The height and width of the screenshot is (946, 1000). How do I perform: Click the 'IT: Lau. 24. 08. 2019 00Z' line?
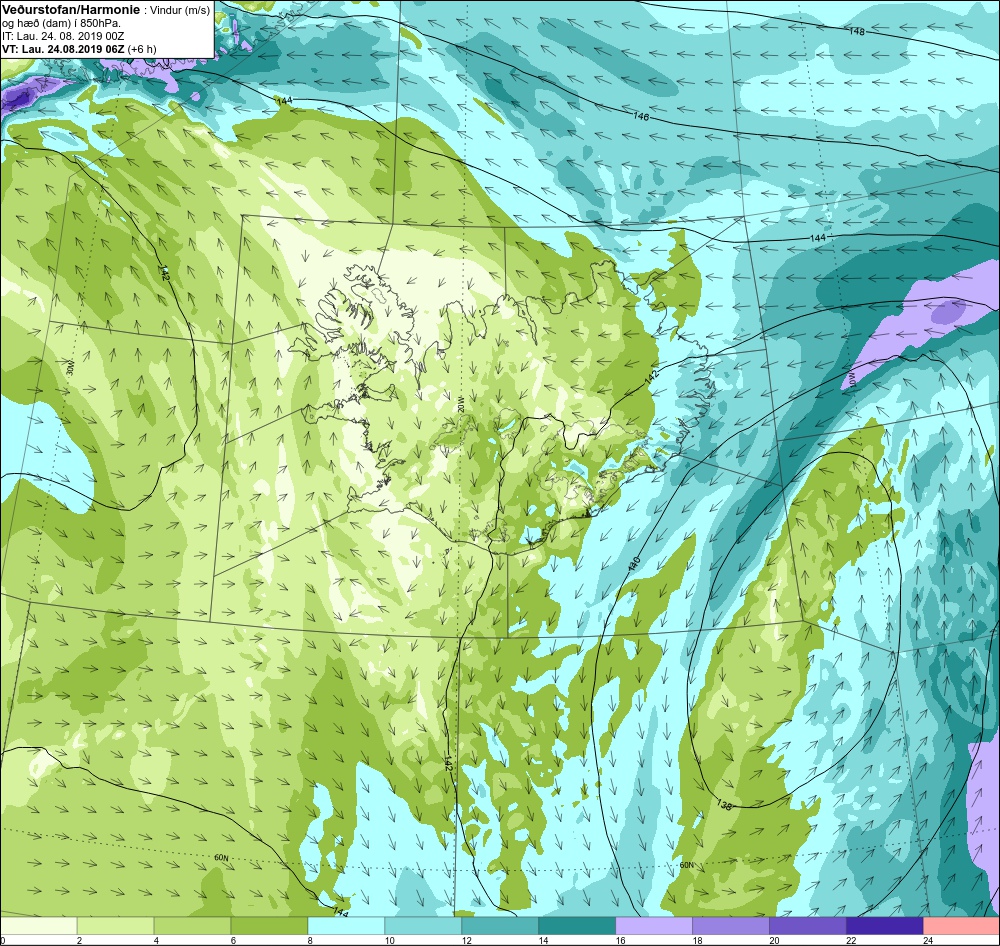pyautogui.click(x=64, y=36)
